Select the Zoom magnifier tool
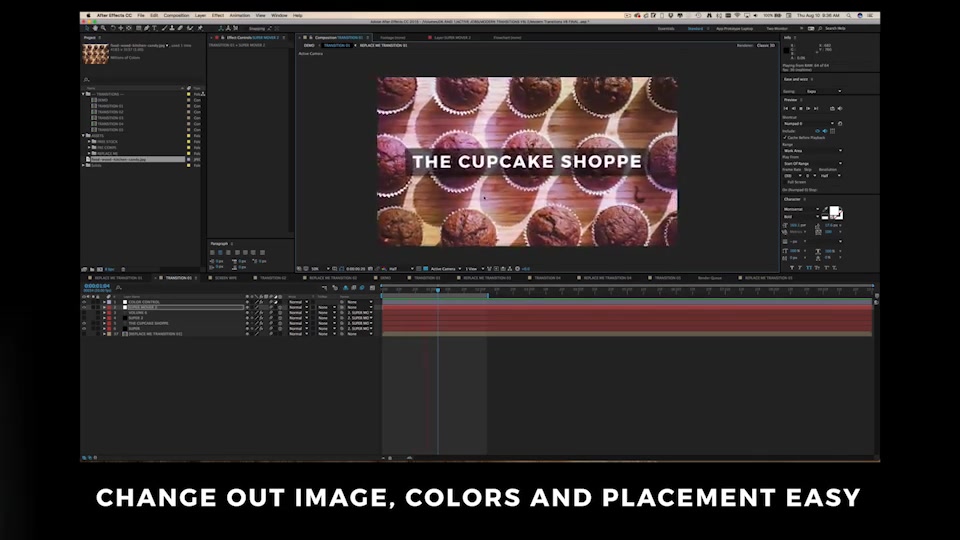This screenshot has height=540, width=960. [103, 28]
